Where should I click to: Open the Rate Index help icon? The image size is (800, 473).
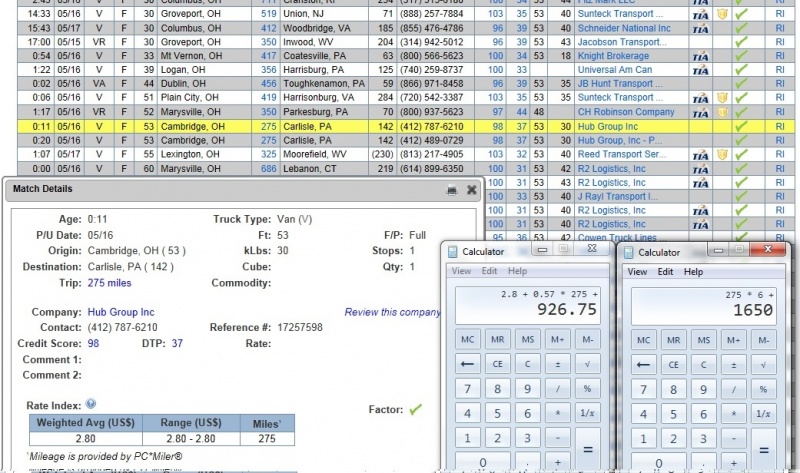click(x=91, y=404)
